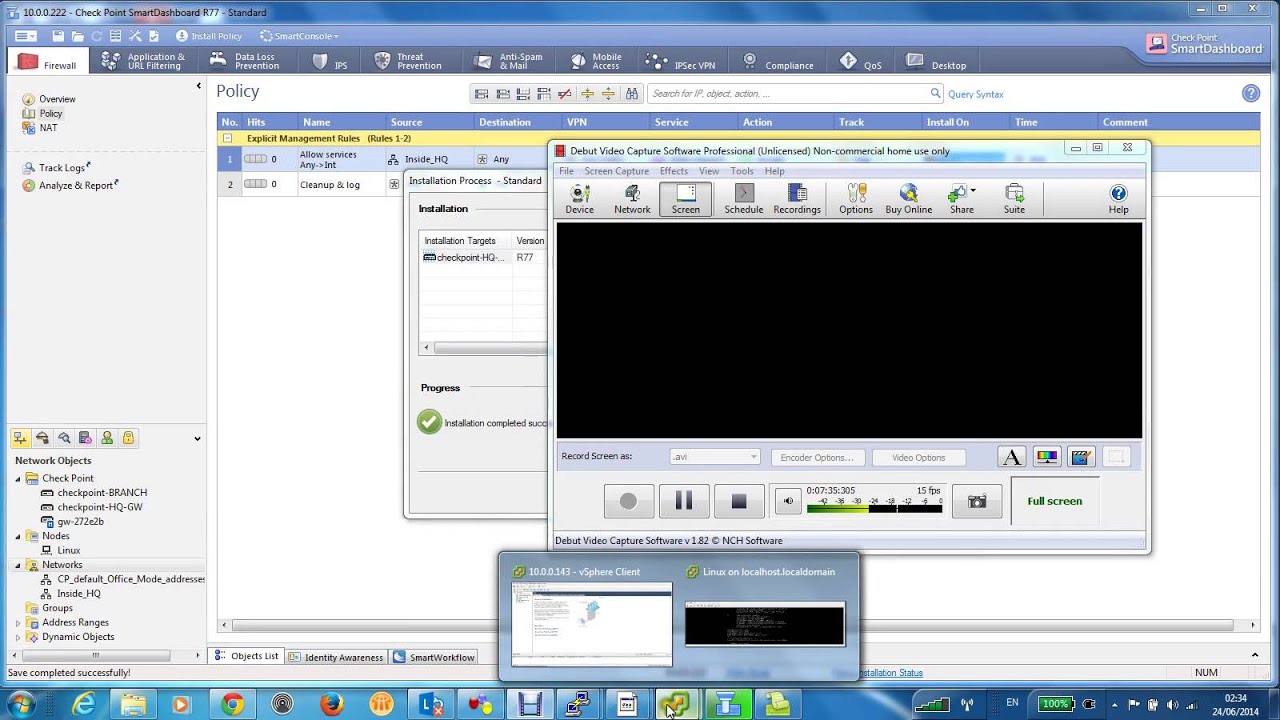1280x720 pixels.
Task: Open the Compliance tab
Action: 778,62
